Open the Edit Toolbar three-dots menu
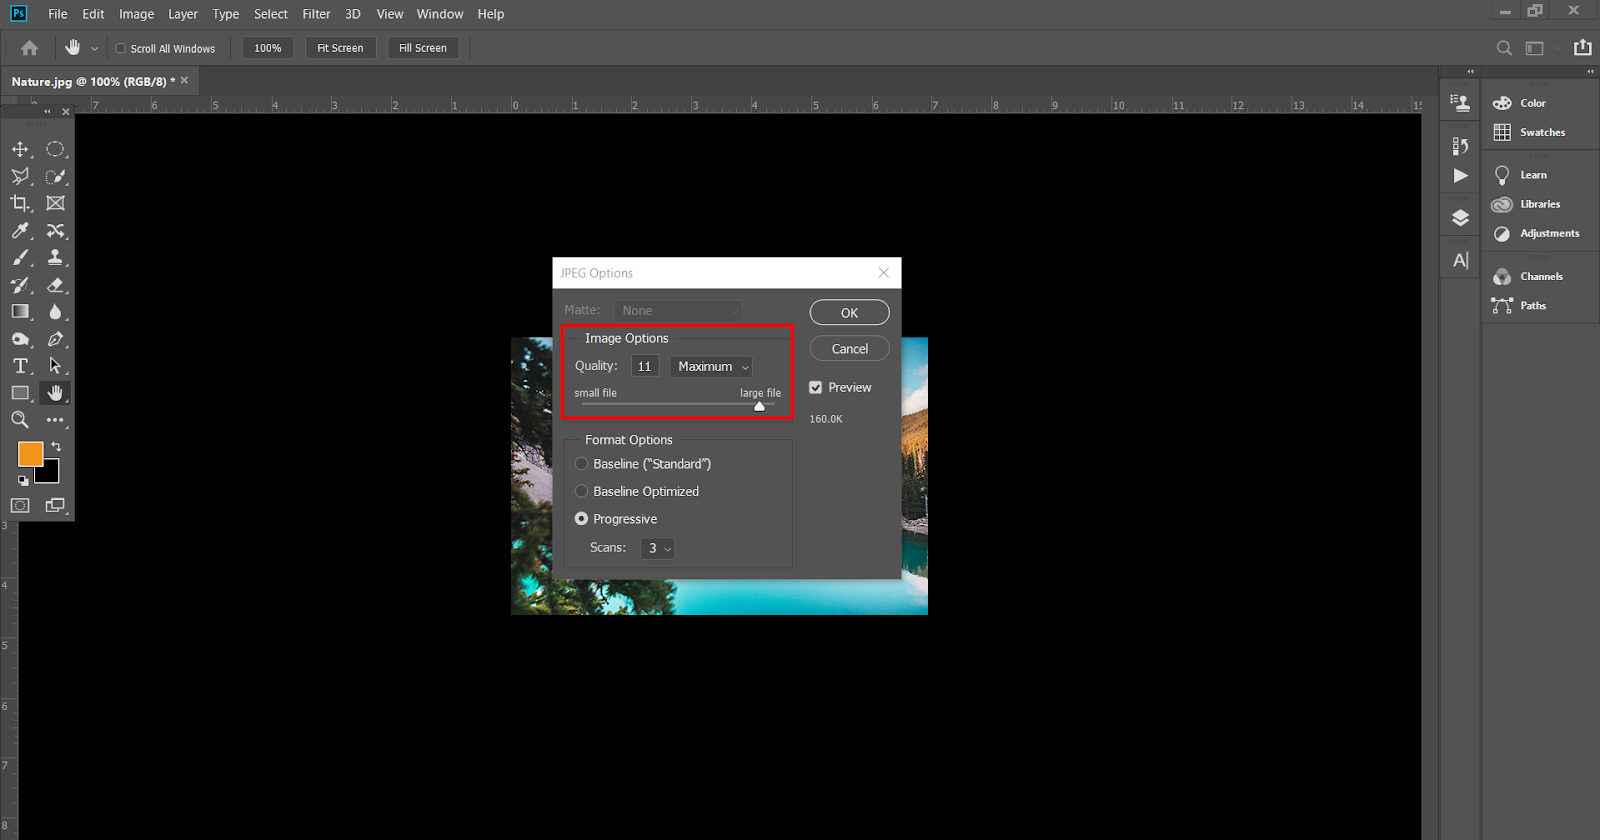Viewport: 1600px width, 840px height. click(55, 420)
